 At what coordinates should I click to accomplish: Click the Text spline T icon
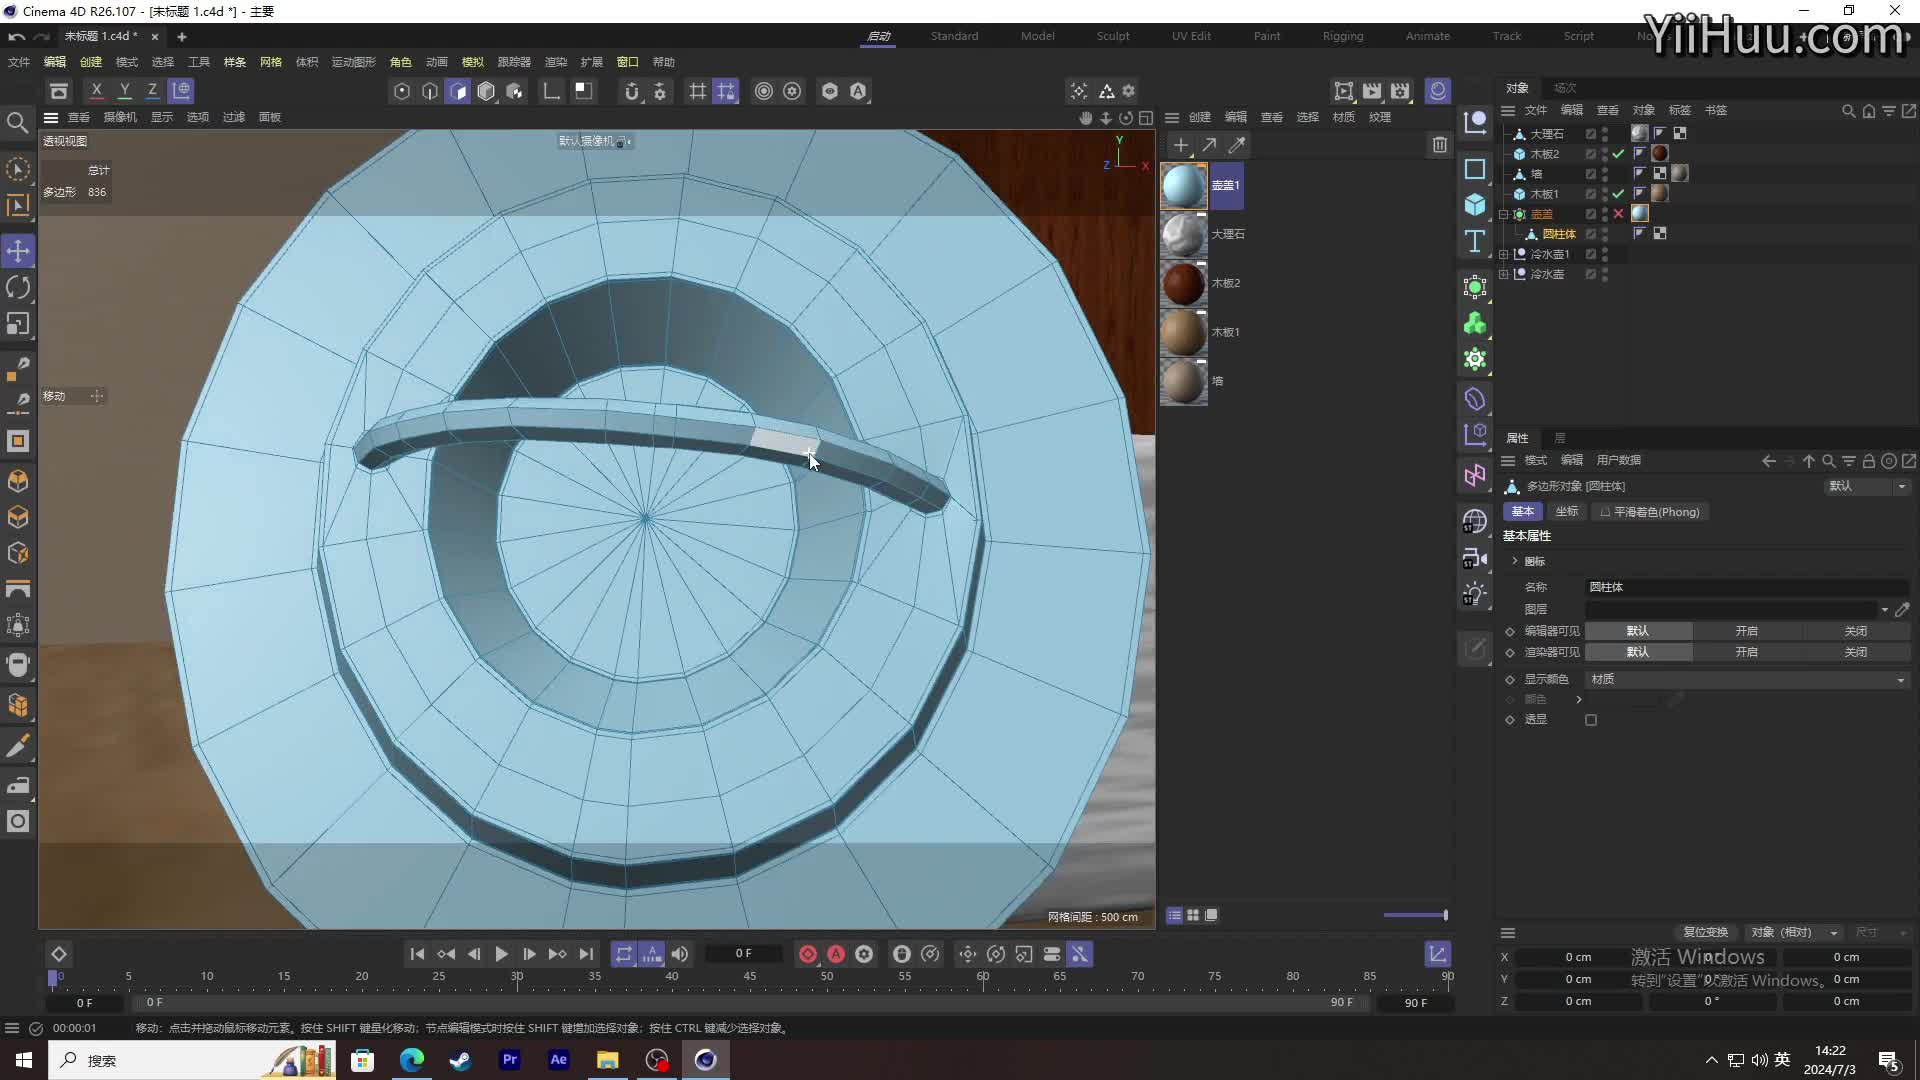1475,241
